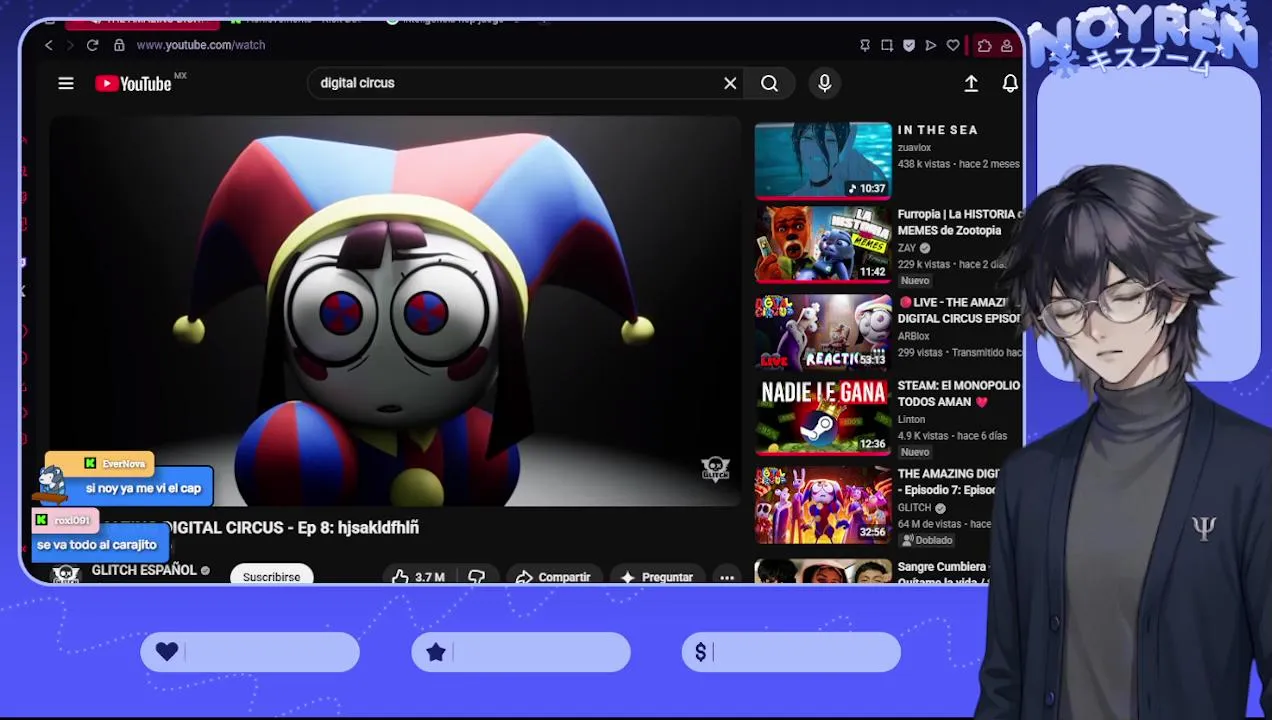1272x720 pixels.
Task: Click the 'Doblado' badge under Episodio 7
Action: 927,540
